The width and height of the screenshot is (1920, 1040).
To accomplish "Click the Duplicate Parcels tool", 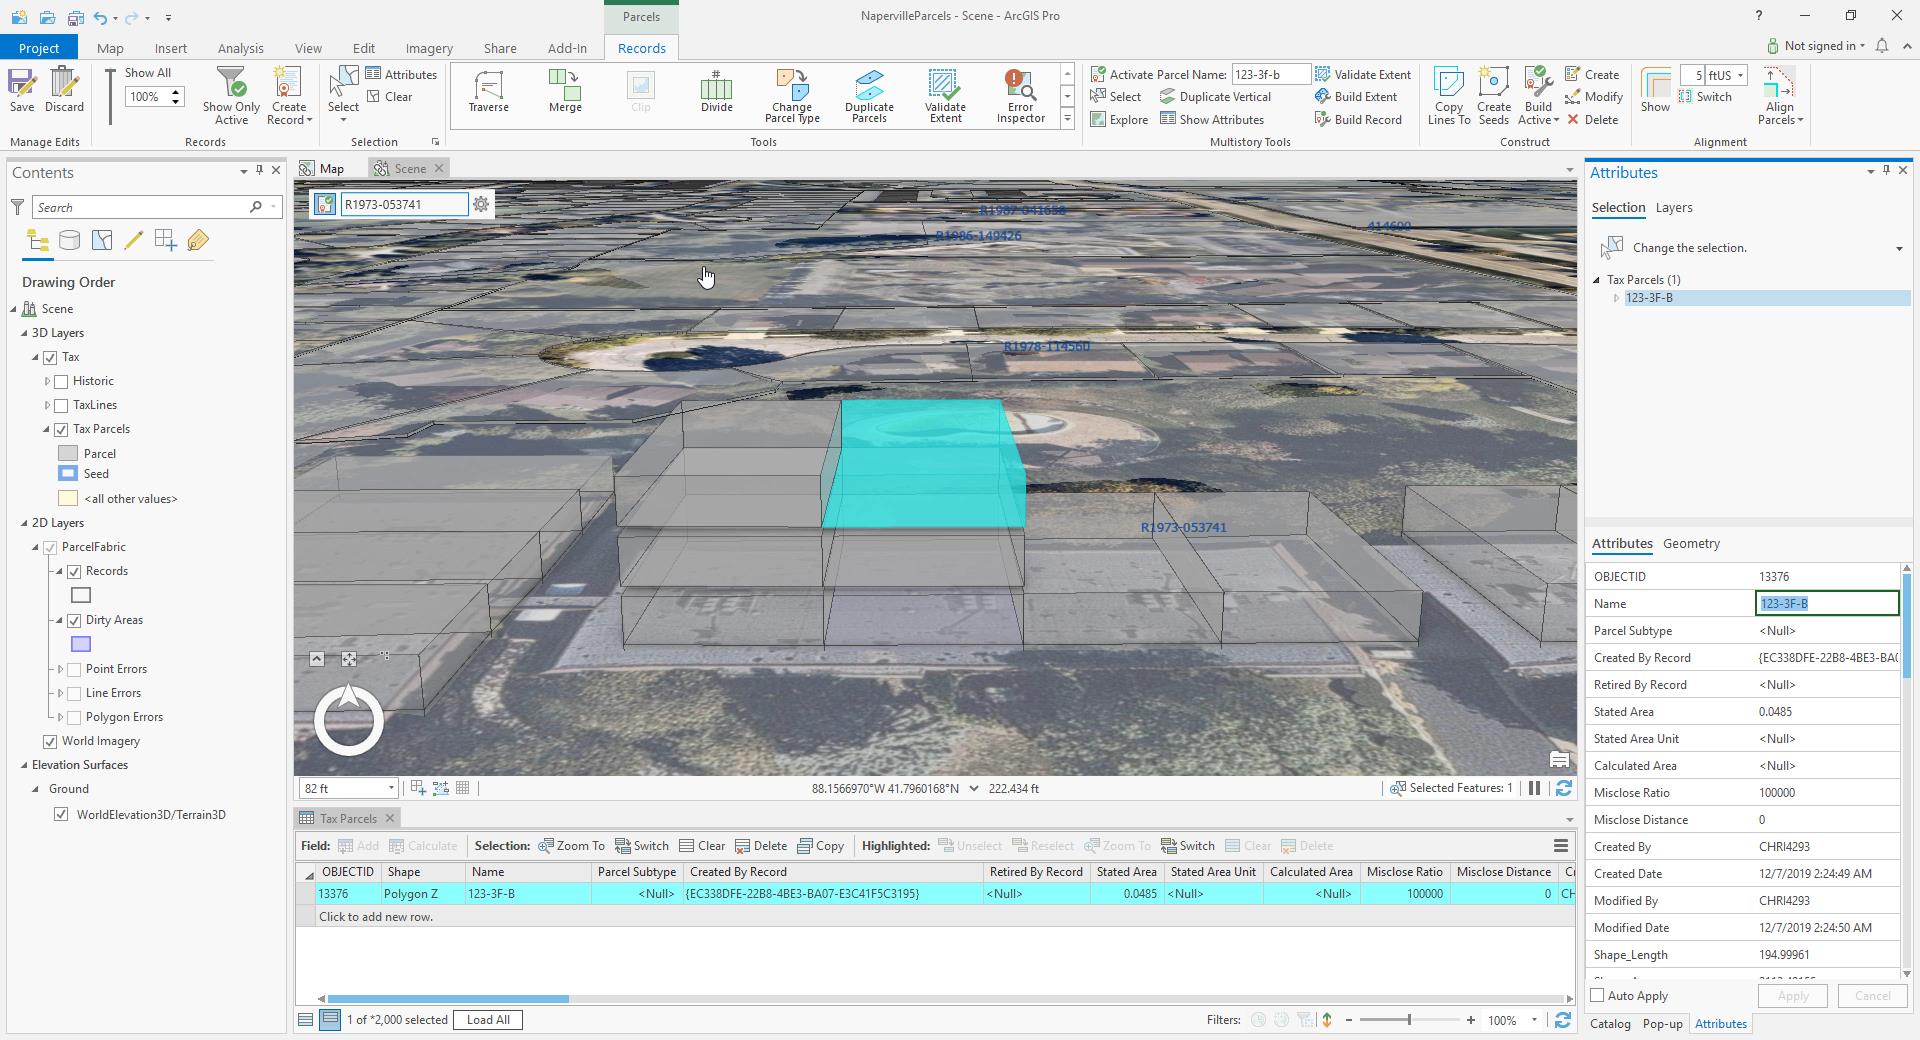I will (x=869, y=93).
